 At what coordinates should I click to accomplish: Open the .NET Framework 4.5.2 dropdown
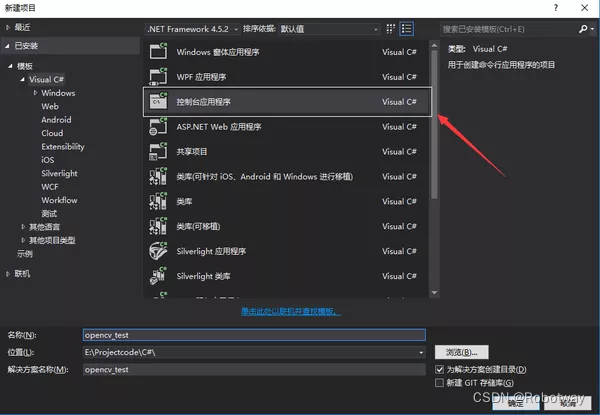[193, 29]
